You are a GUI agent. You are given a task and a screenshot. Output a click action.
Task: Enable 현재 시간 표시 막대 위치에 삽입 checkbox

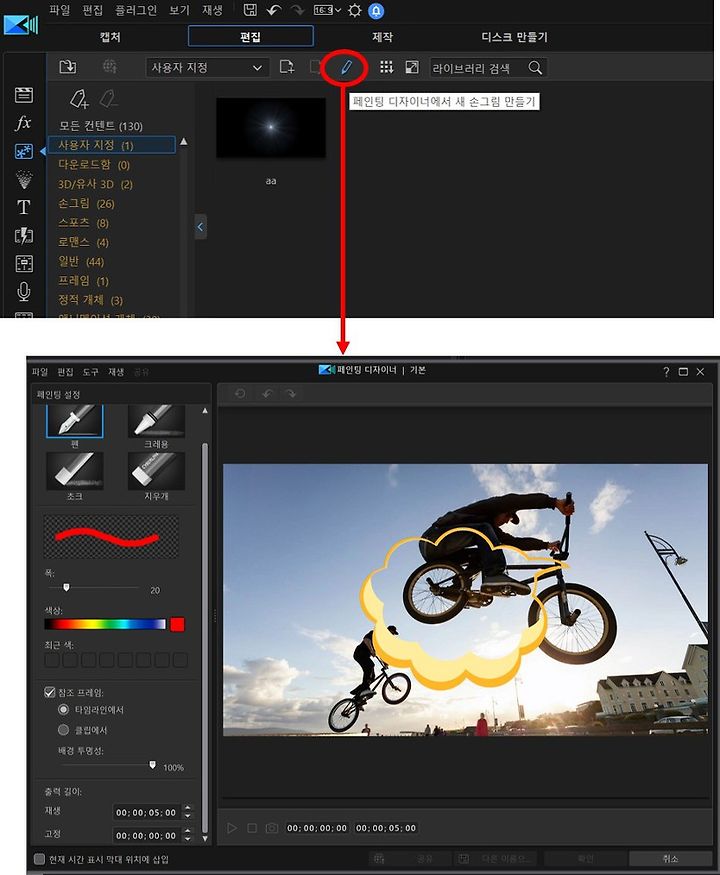(x=39, y=859)
